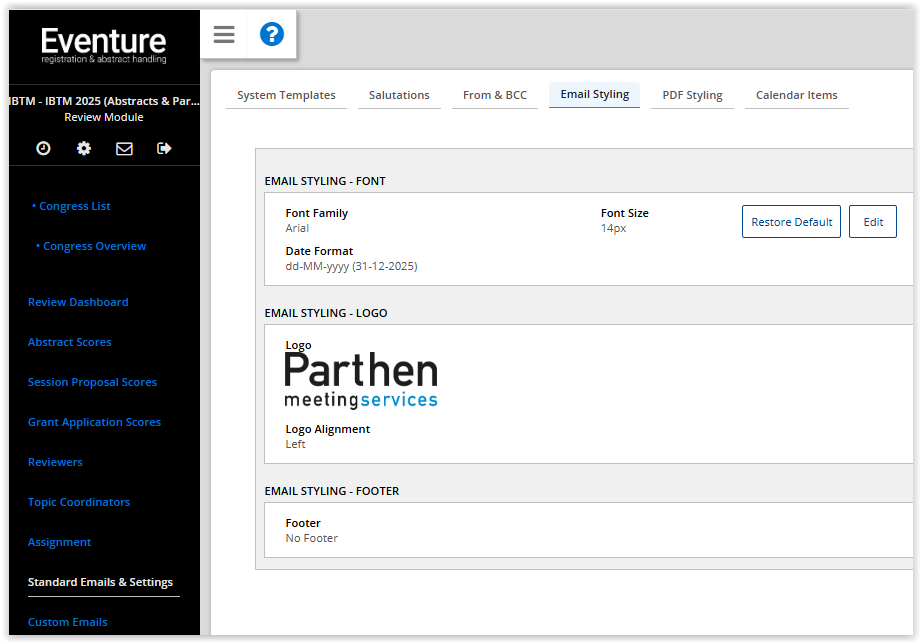Image resolution: width=921 pixels, height=643 pixels.
Task: Click the Parthen meeting services logo image
Action: [x=361, y=380]
